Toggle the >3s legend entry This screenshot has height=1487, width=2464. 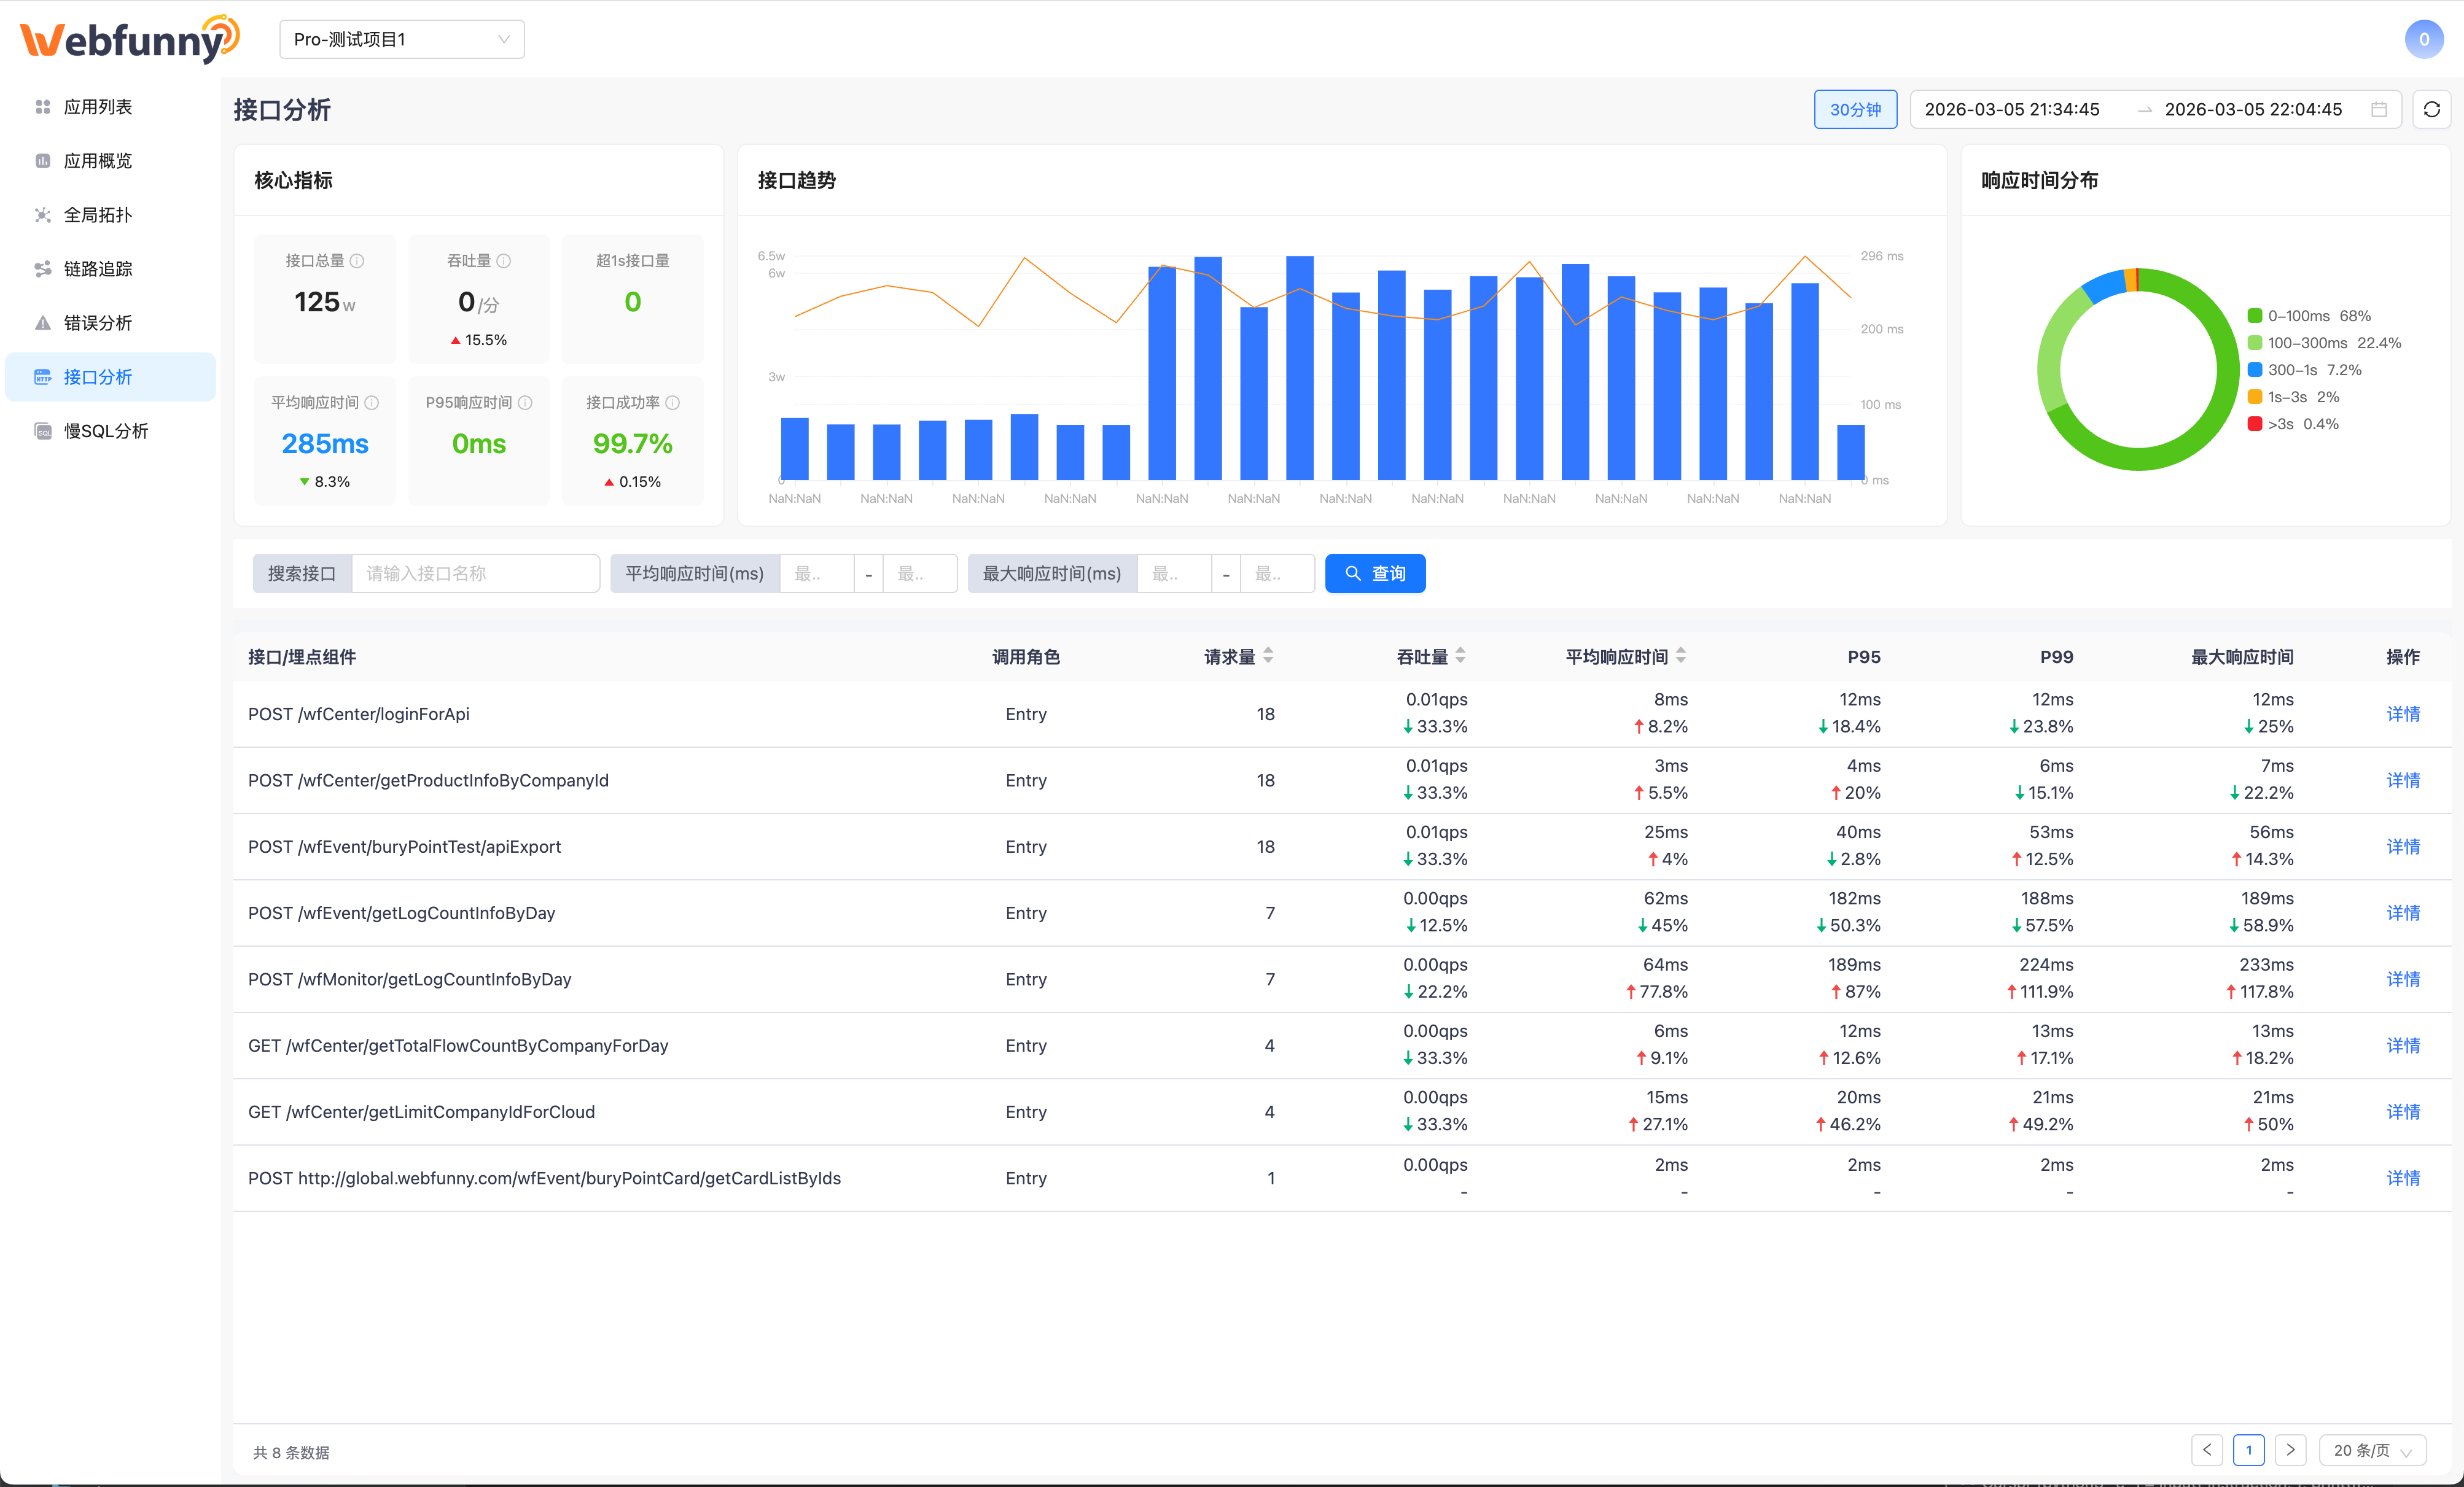(2292, 424)
